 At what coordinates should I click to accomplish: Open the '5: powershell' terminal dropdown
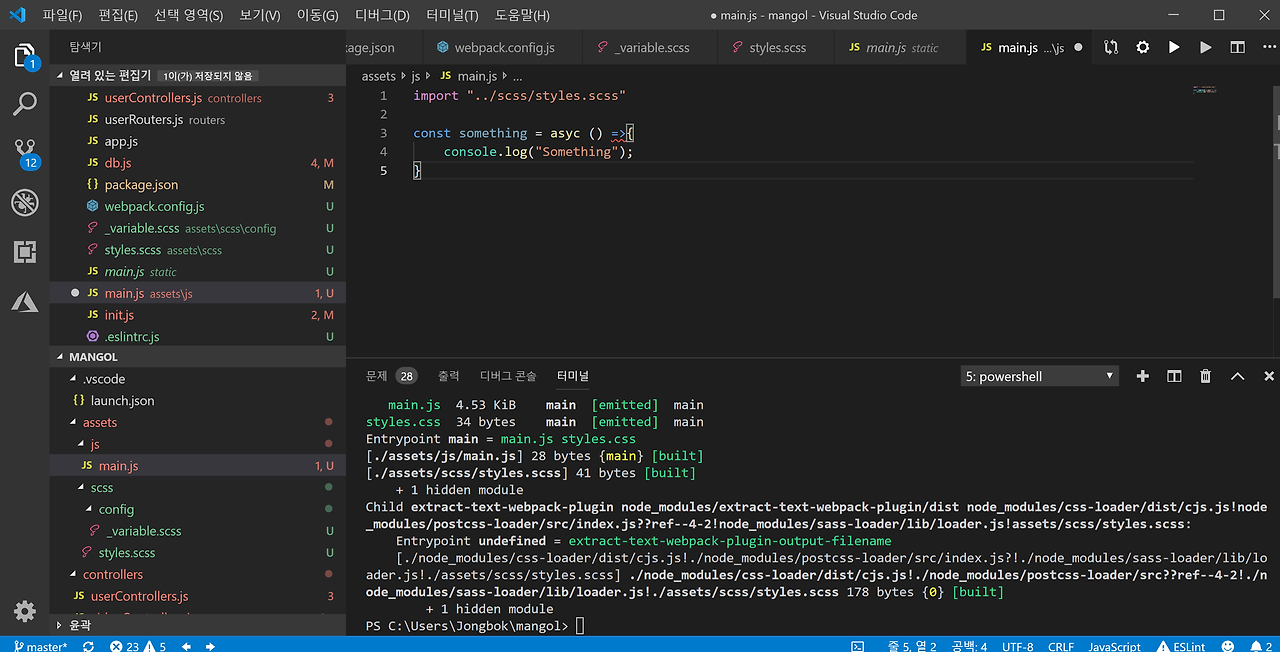(x=1039, y=376)
